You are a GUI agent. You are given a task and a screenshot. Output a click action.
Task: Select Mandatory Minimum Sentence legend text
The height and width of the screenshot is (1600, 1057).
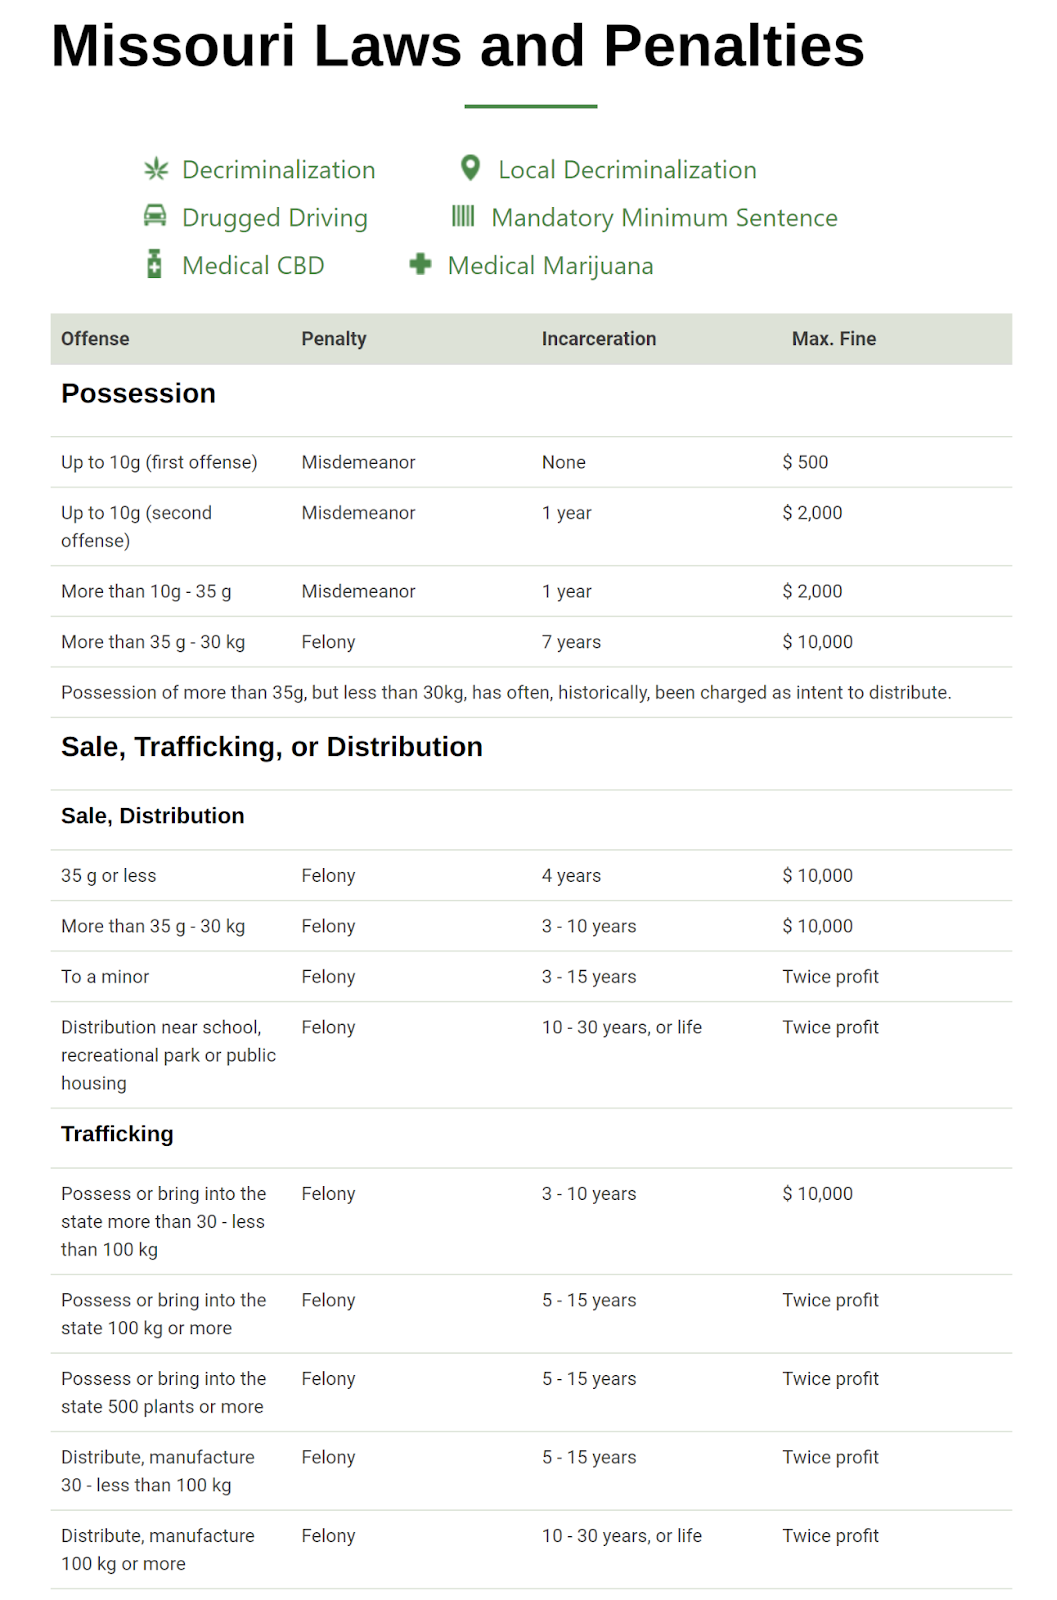664,218
